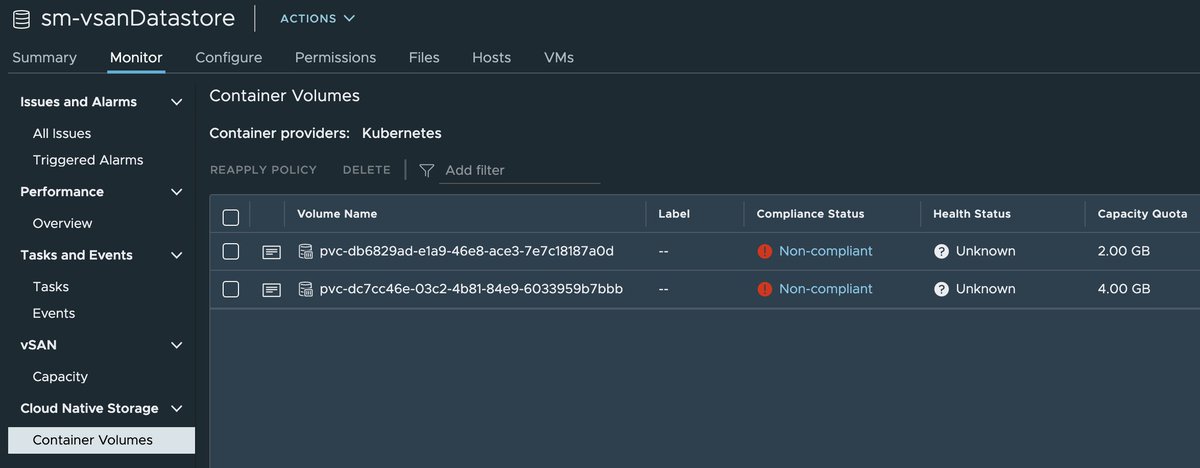Viewport: 1200px width, 468px height.
Task: Click the REAPPLY POLICY button
Action: [x=263, y=170]
